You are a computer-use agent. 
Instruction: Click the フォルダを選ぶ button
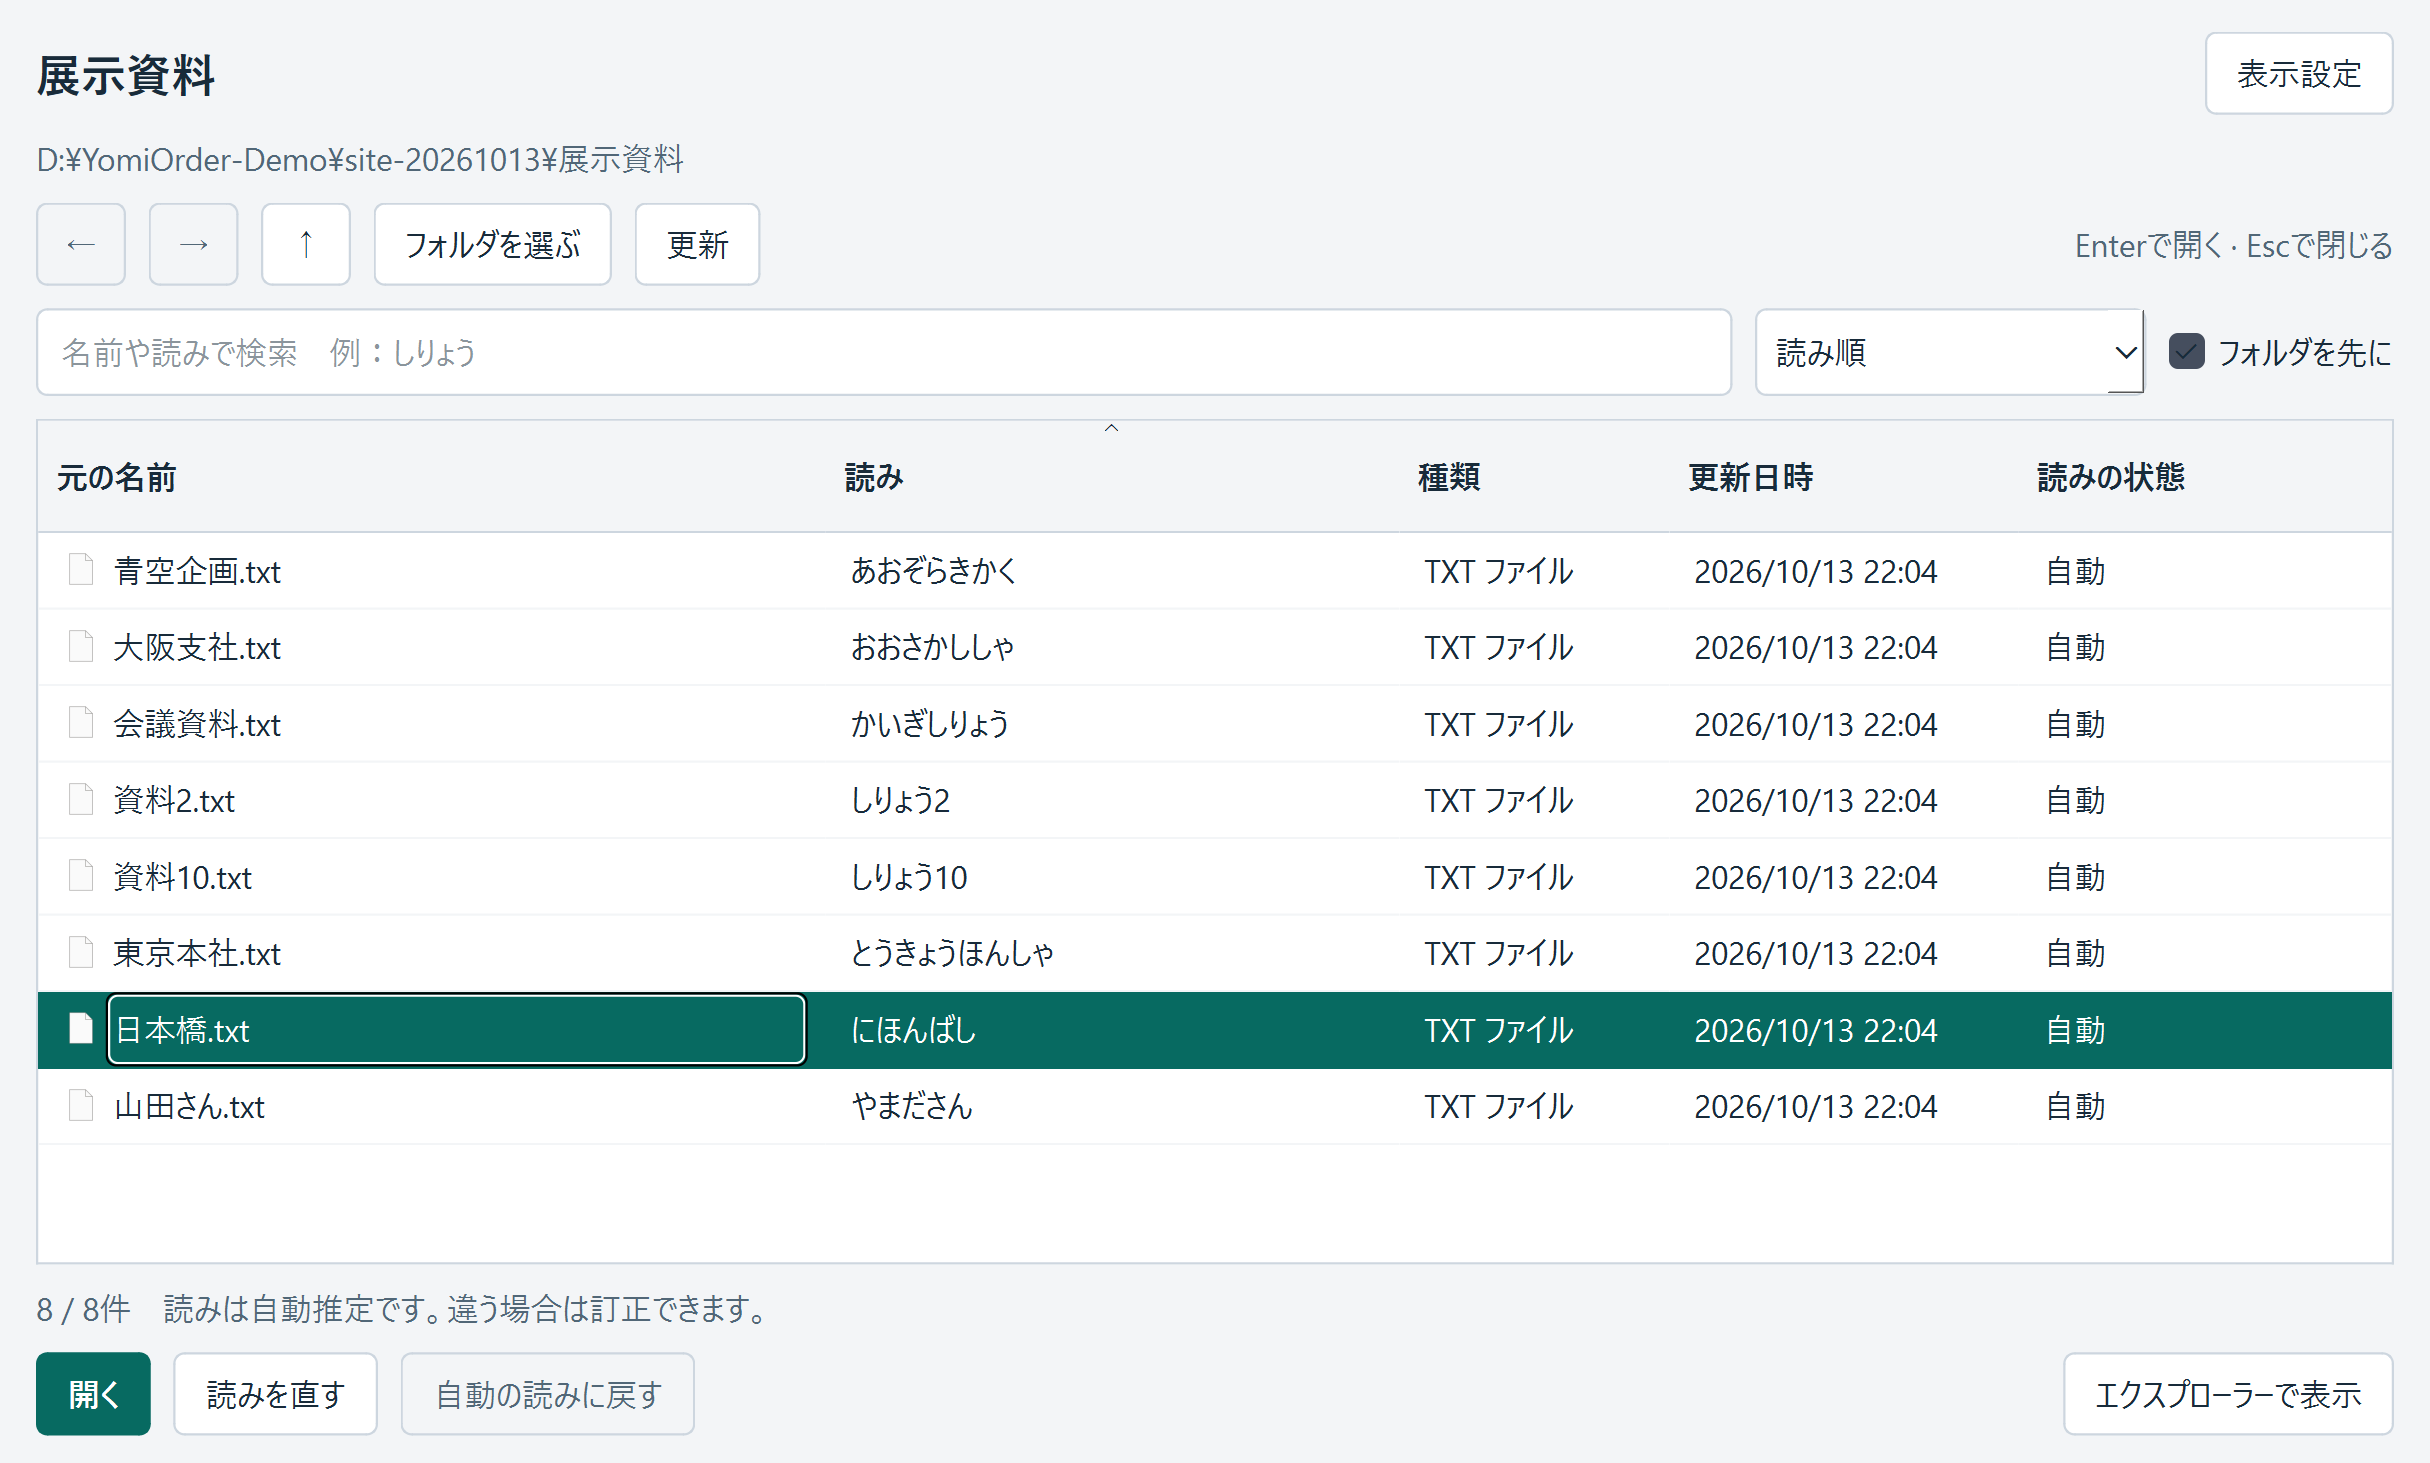(x=493, y=245)
